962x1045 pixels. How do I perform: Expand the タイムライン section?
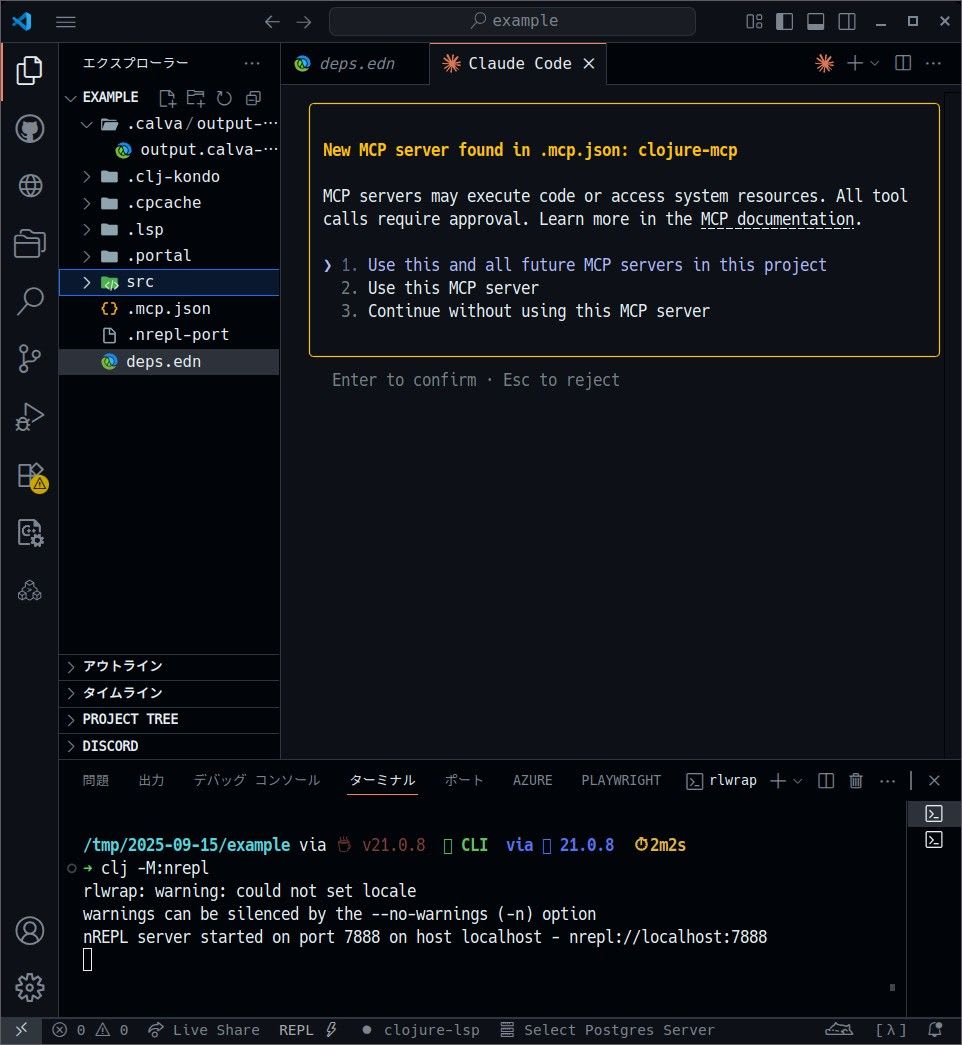[x=169, y=693]
